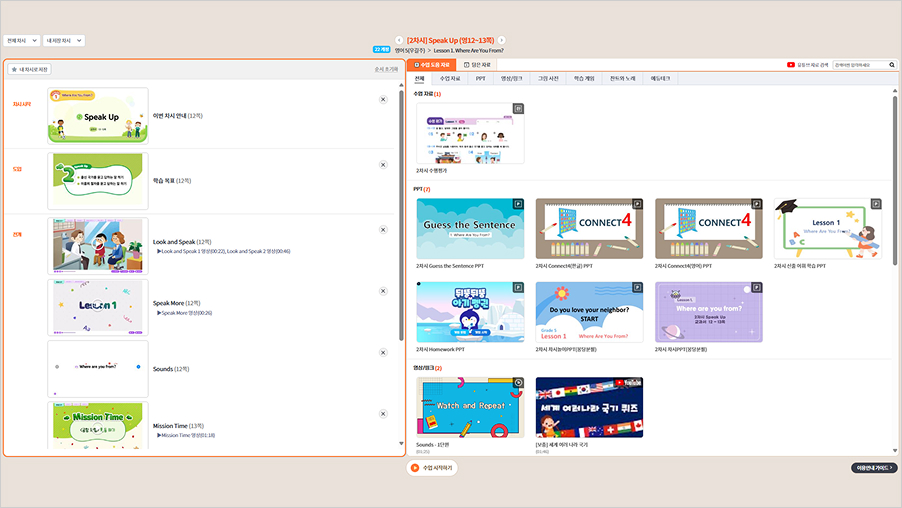Open the 이용안내 가이드 link
Screen dimensions: 902x508
(x=873, y=468)
